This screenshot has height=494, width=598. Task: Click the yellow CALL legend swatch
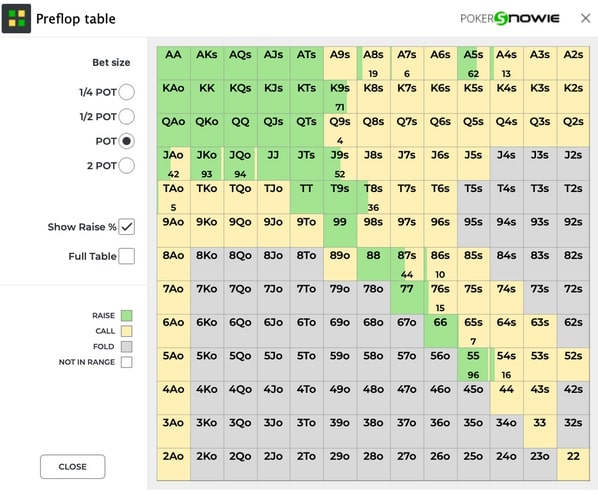tap(127, 331)
